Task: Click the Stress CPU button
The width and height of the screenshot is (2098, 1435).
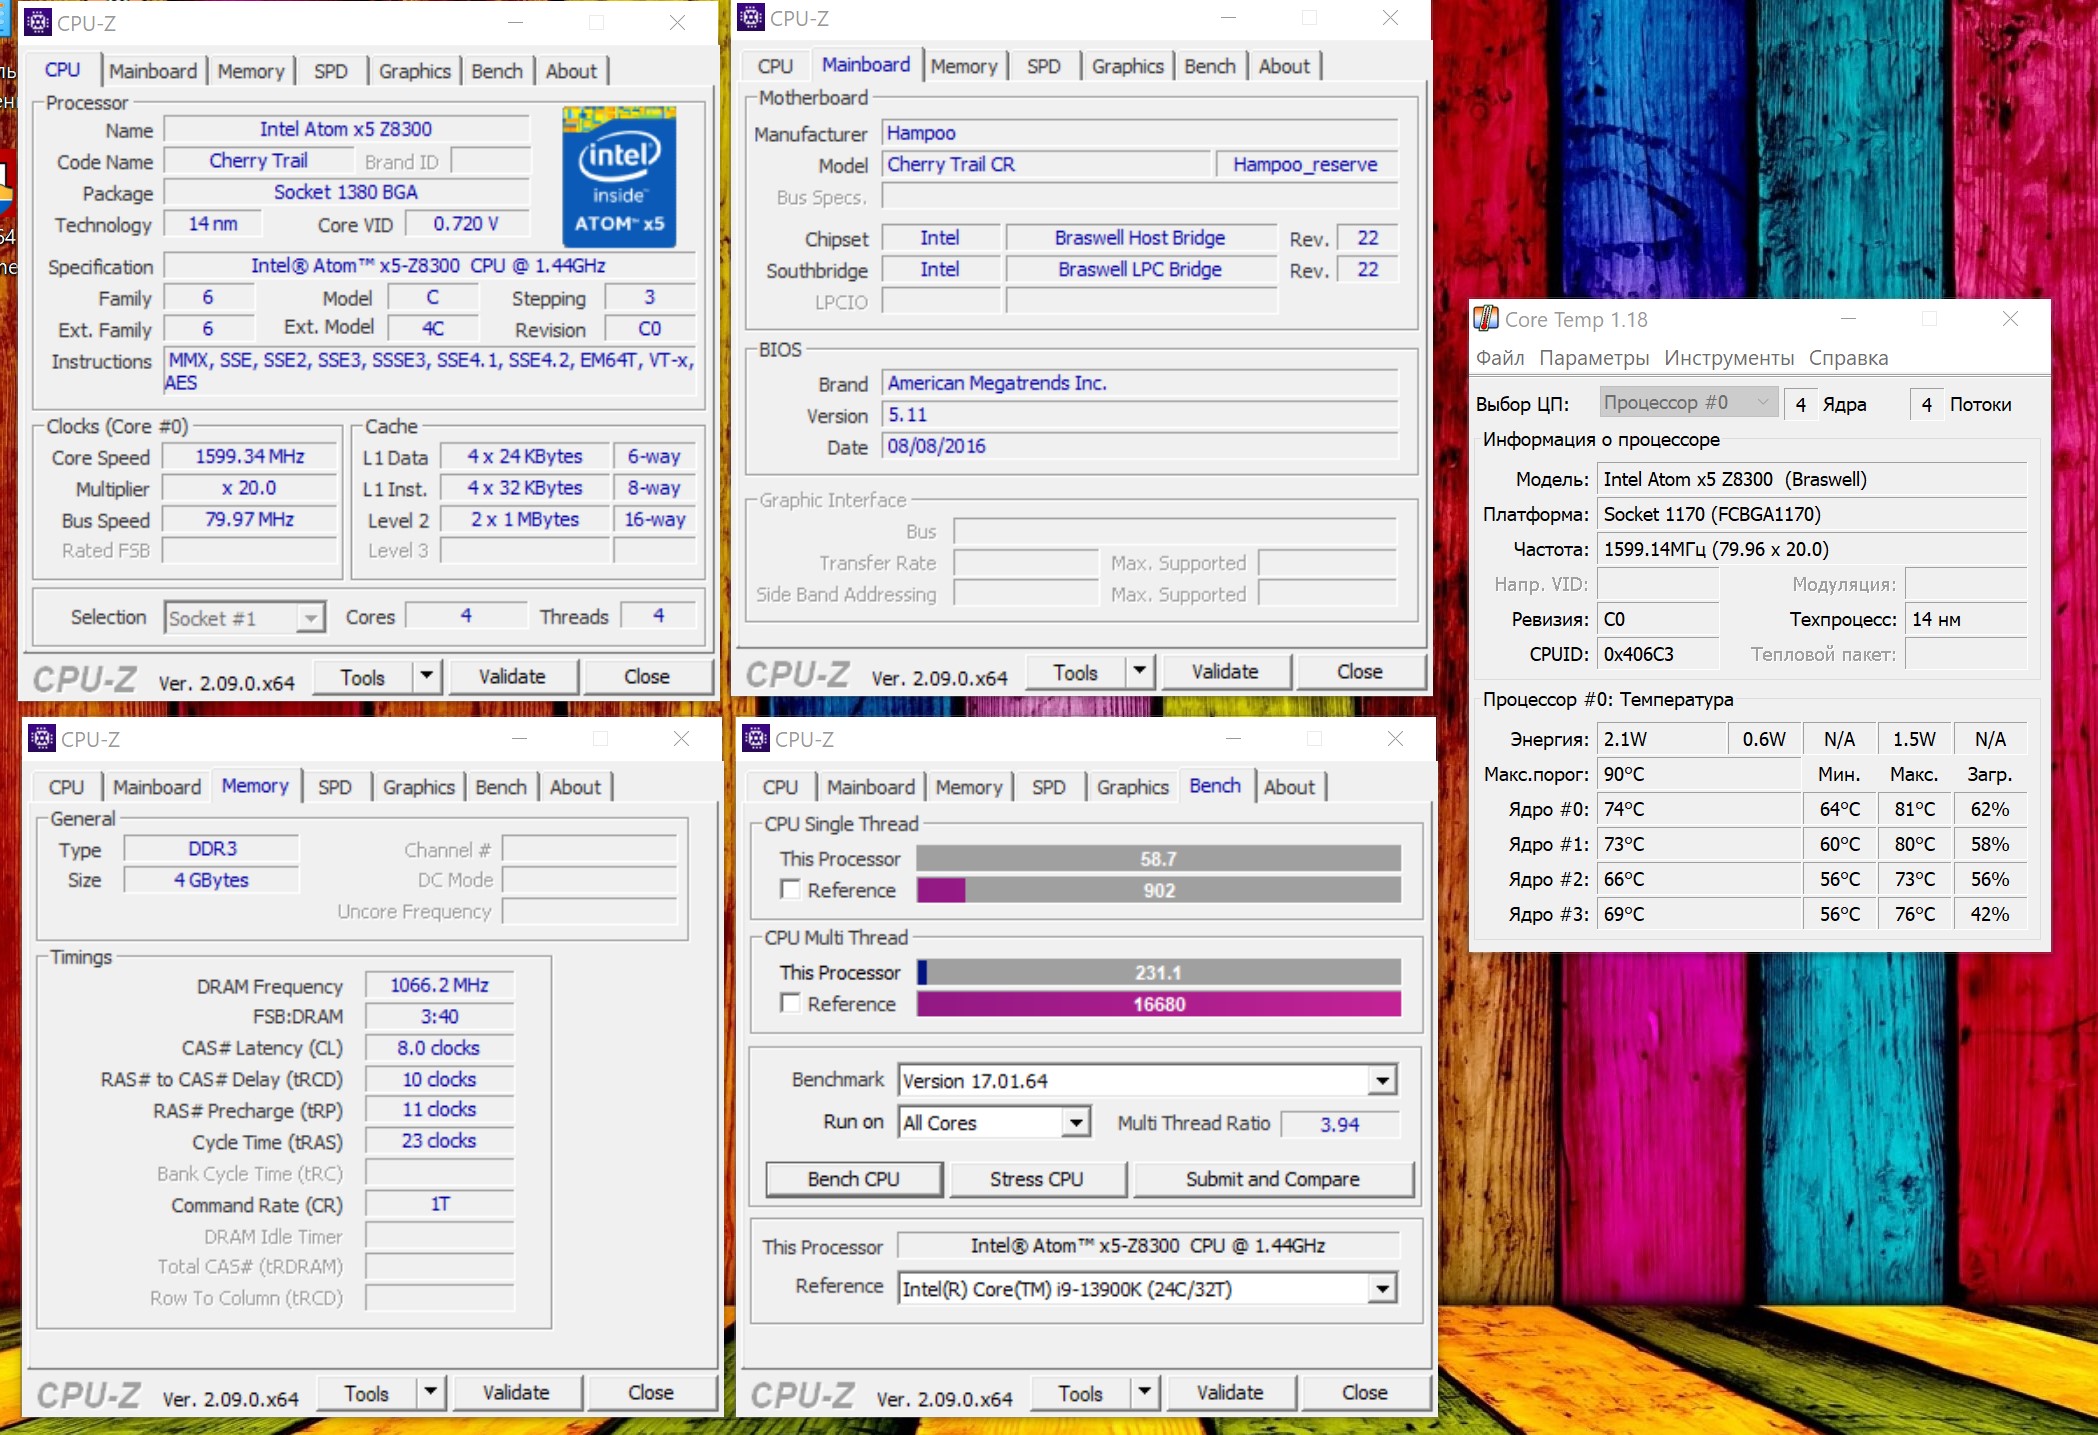Action: pos(1036,1179)
